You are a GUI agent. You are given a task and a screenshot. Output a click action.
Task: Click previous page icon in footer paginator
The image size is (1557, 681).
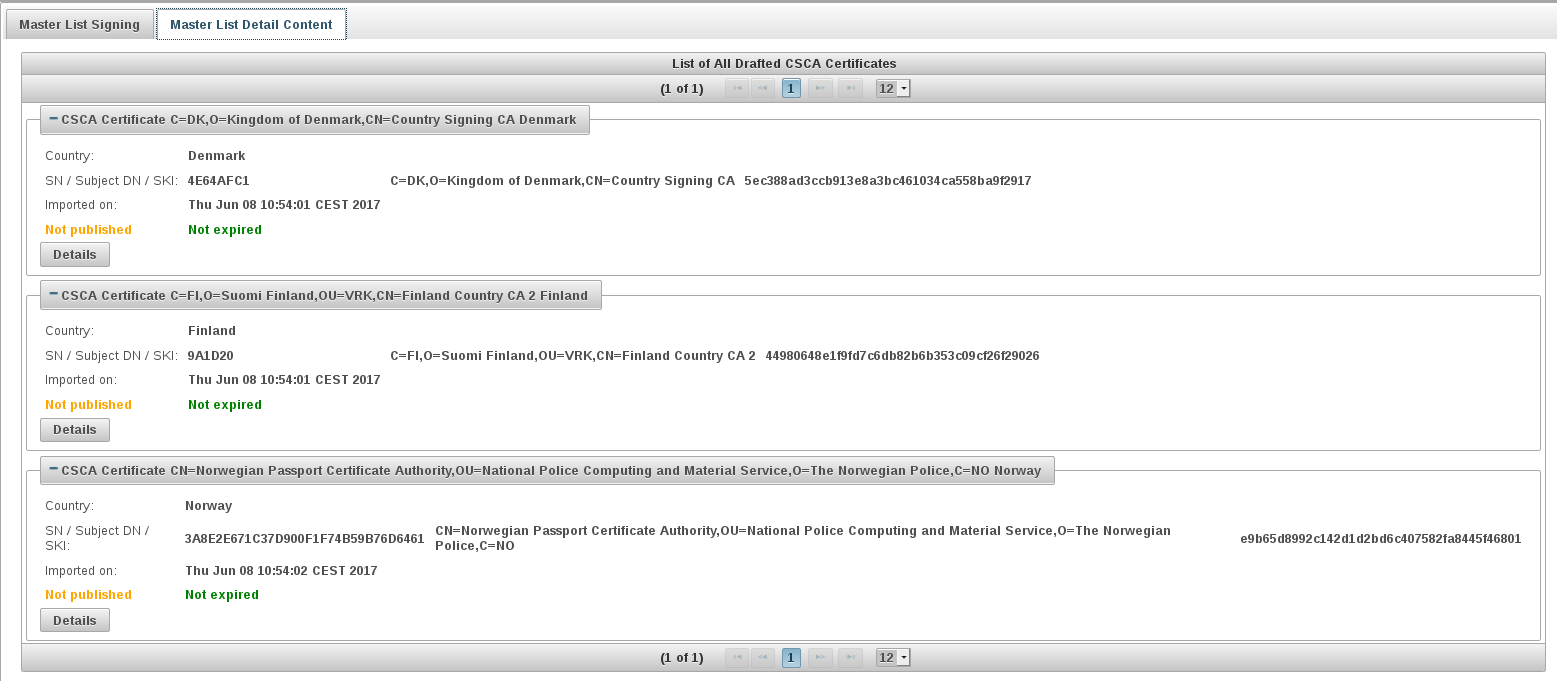coord(762,657)
